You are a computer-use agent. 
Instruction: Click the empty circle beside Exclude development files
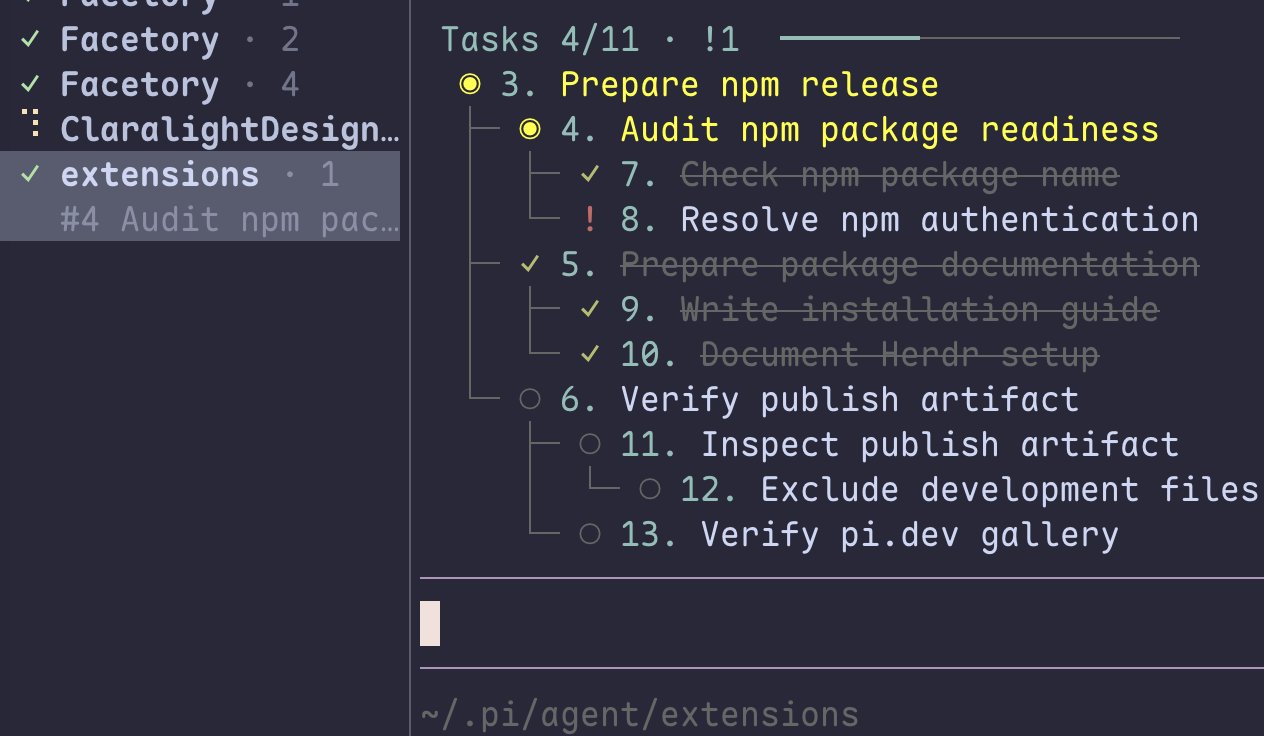[x=650, y=489]
